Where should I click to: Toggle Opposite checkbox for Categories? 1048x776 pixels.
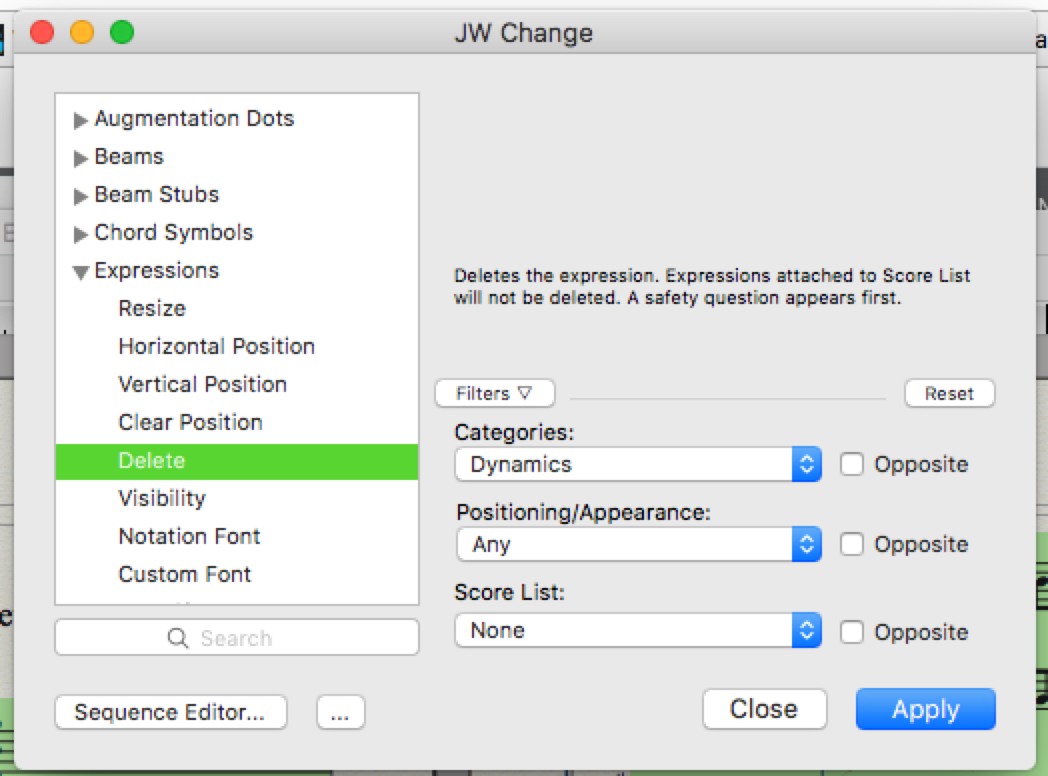(852, 464)
